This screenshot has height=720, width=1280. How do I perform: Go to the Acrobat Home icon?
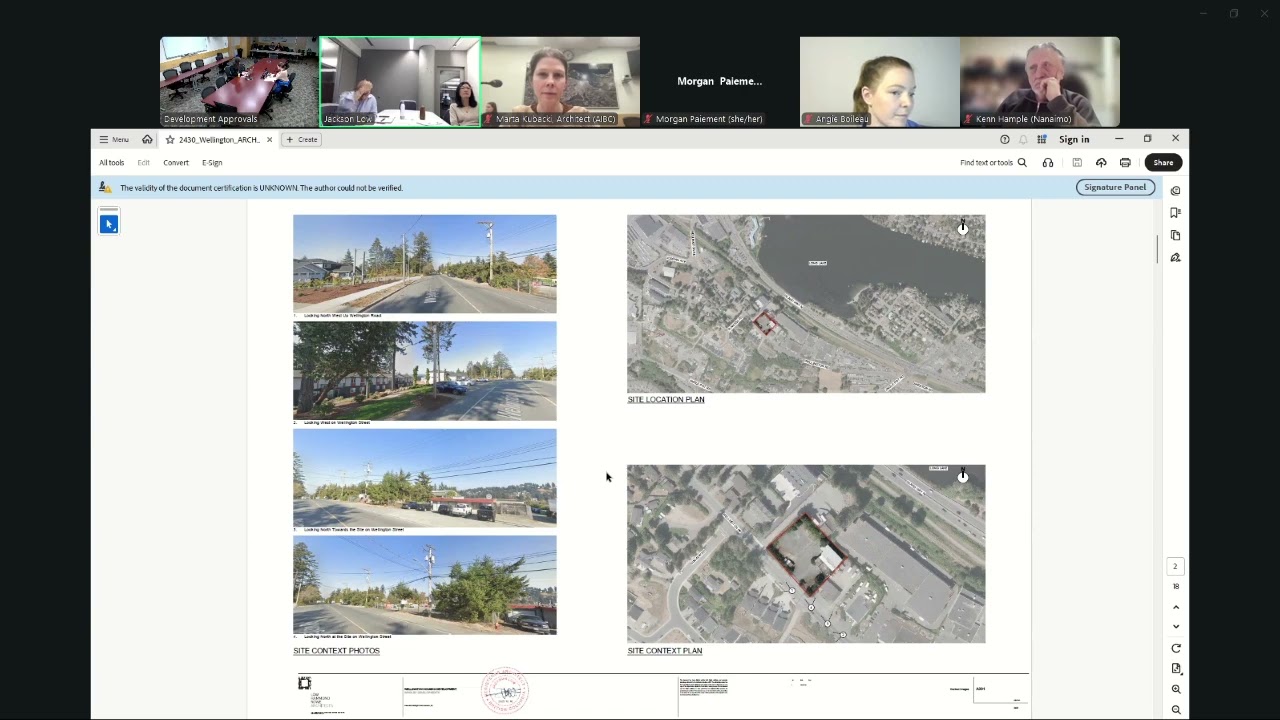(x=147, y=139)
